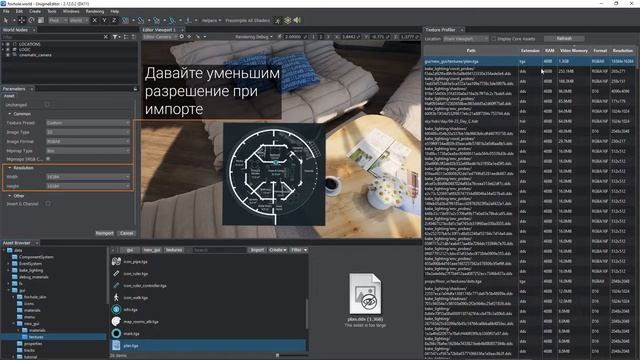The image size is (640, 360).
Task: Activate the Scale manipulator tool
Action: point(41,20)
